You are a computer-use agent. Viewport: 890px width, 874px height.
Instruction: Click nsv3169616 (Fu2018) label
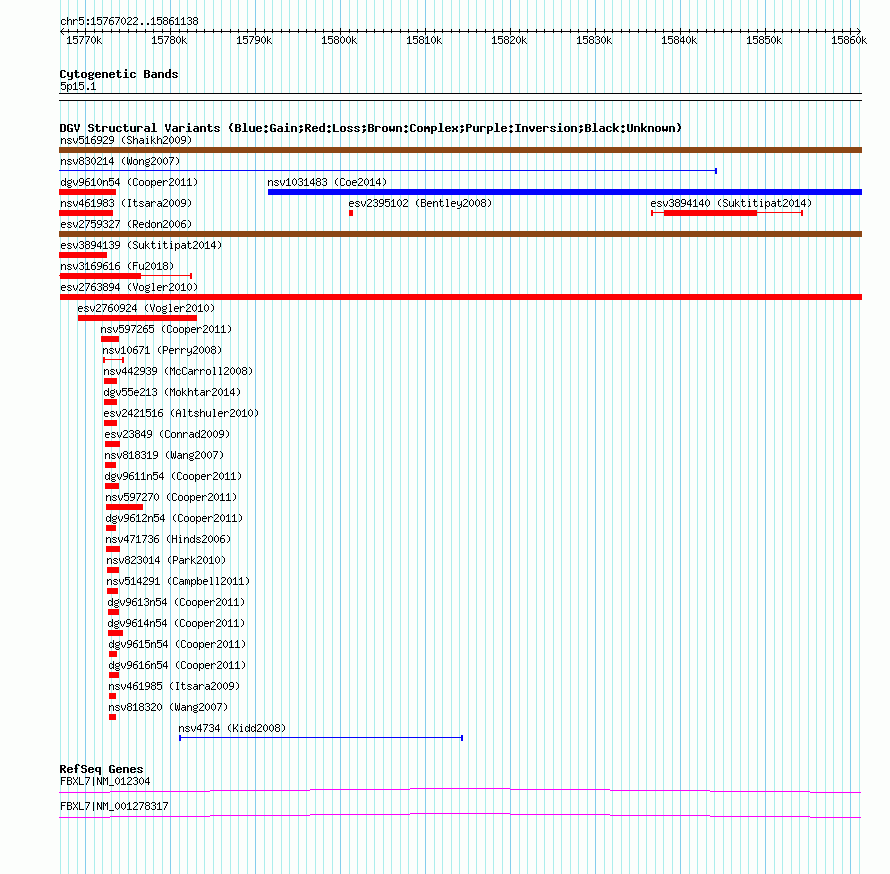(x=117, y=266)
